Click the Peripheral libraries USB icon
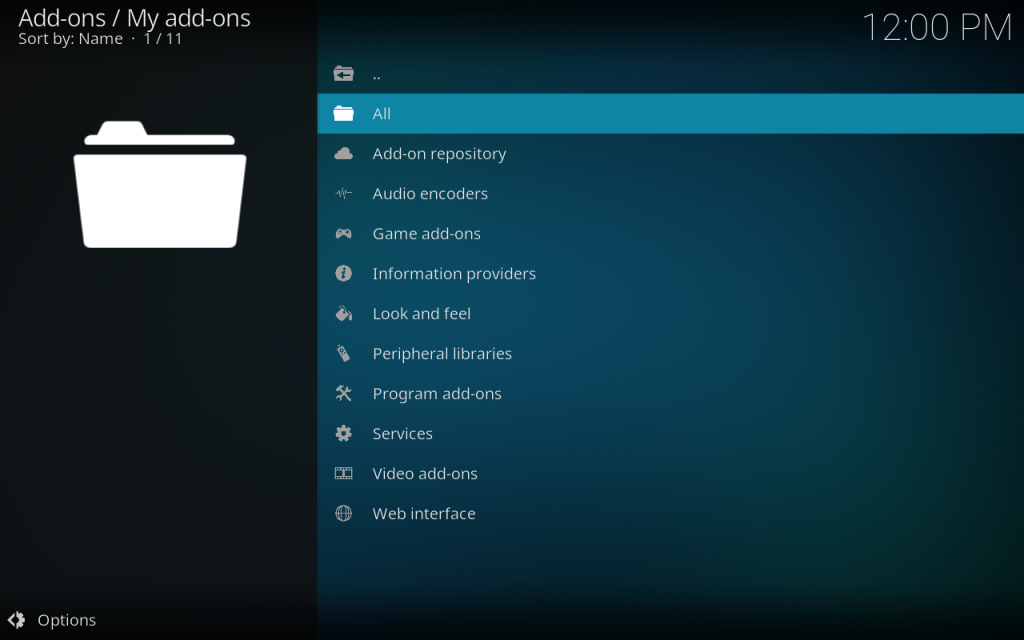 click(x=343, y=354)
